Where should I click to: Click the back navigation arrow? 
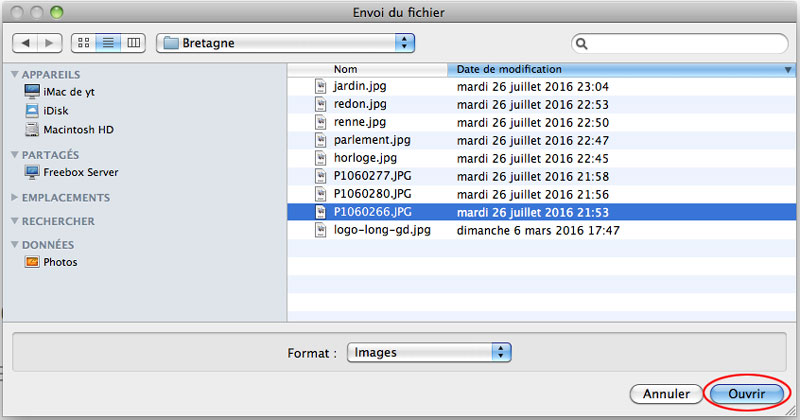(25, 43)
